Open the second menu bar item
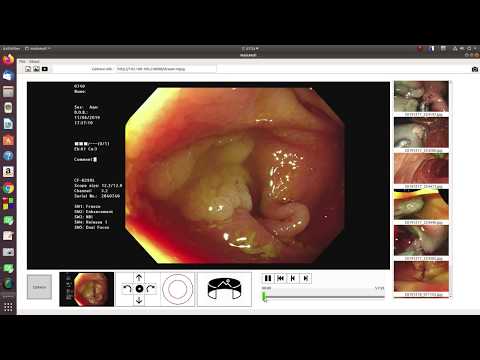Screen dimensions: 480x360 pos(34,62)
